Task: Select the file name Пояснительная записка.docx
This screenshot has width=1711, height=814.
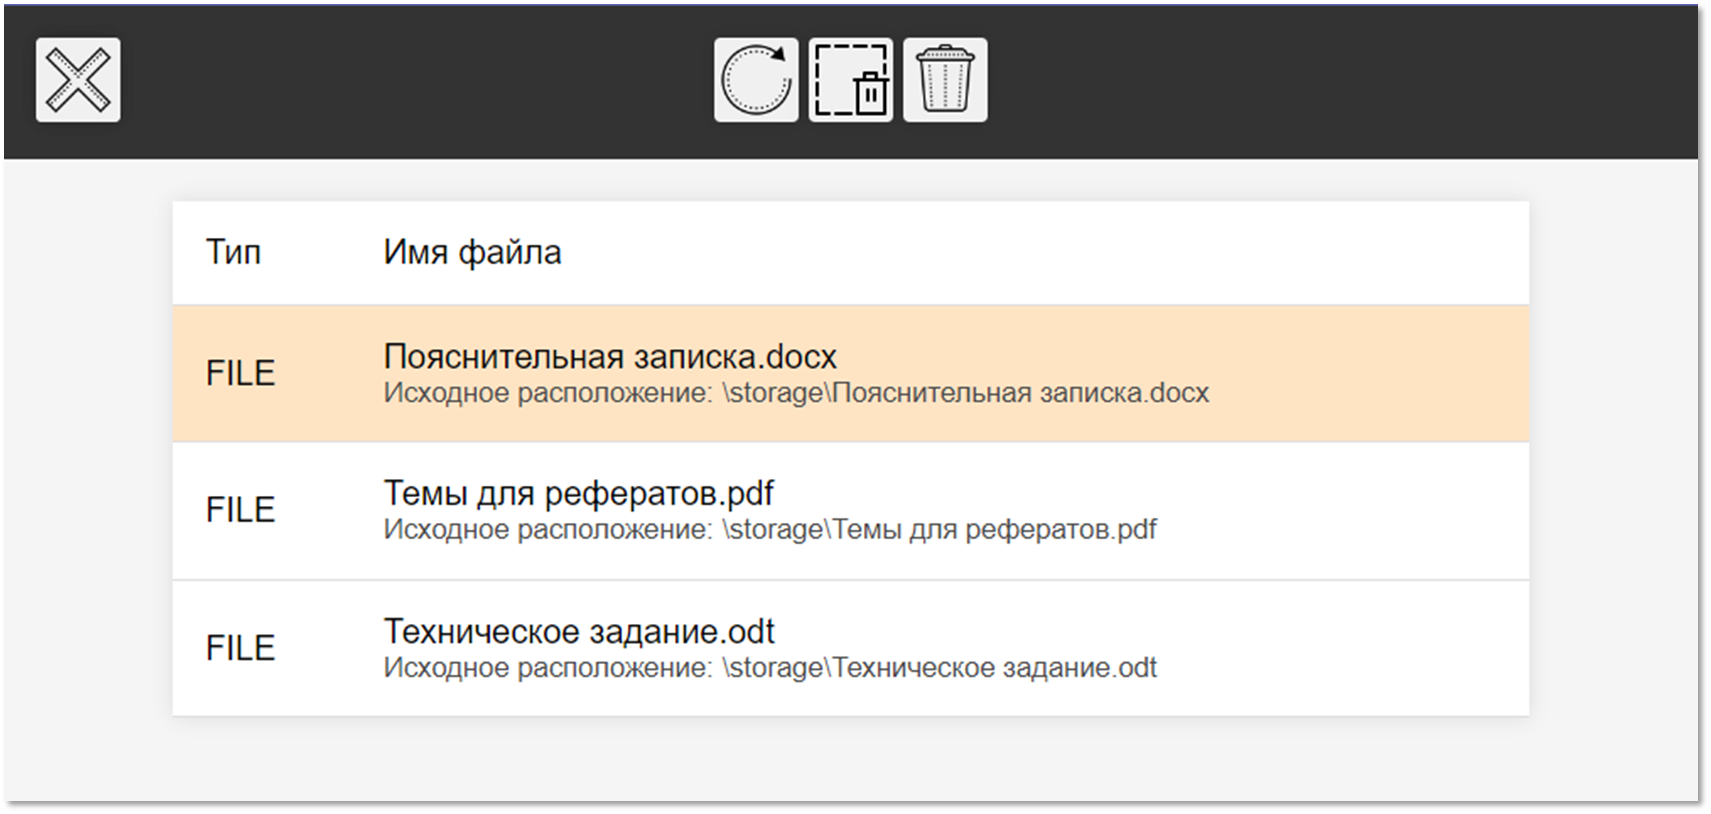Action: click(x=610, y=357)
